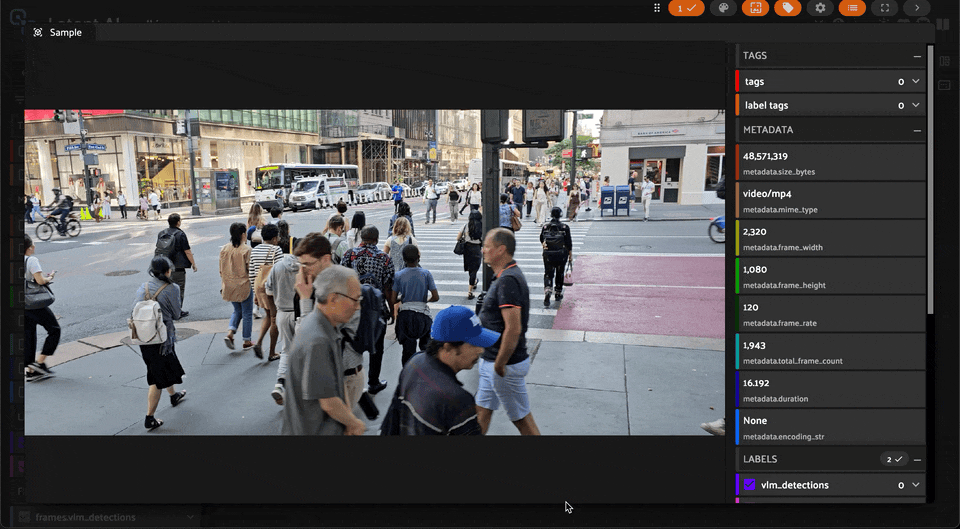Click the crop-to-content icon in toolbar

pos(755,8)
